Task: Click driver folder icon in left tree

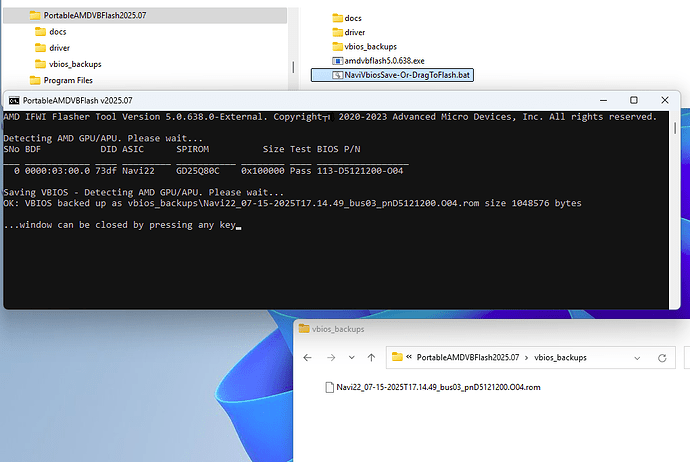Action: pos(40,48)
